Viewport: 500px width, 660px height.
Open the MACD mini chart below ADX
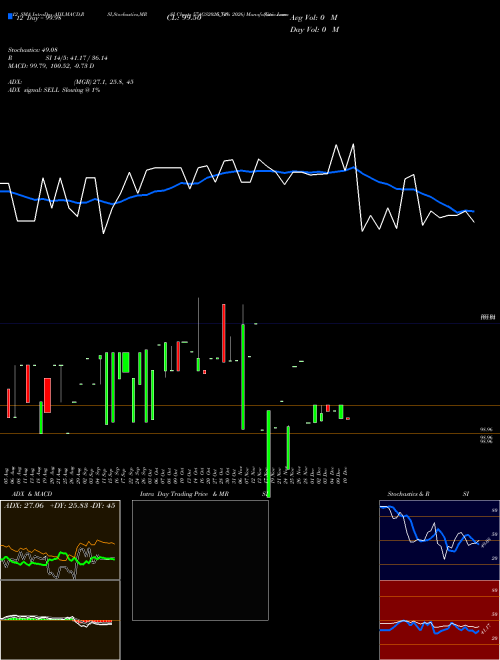(x=60, y=620)
